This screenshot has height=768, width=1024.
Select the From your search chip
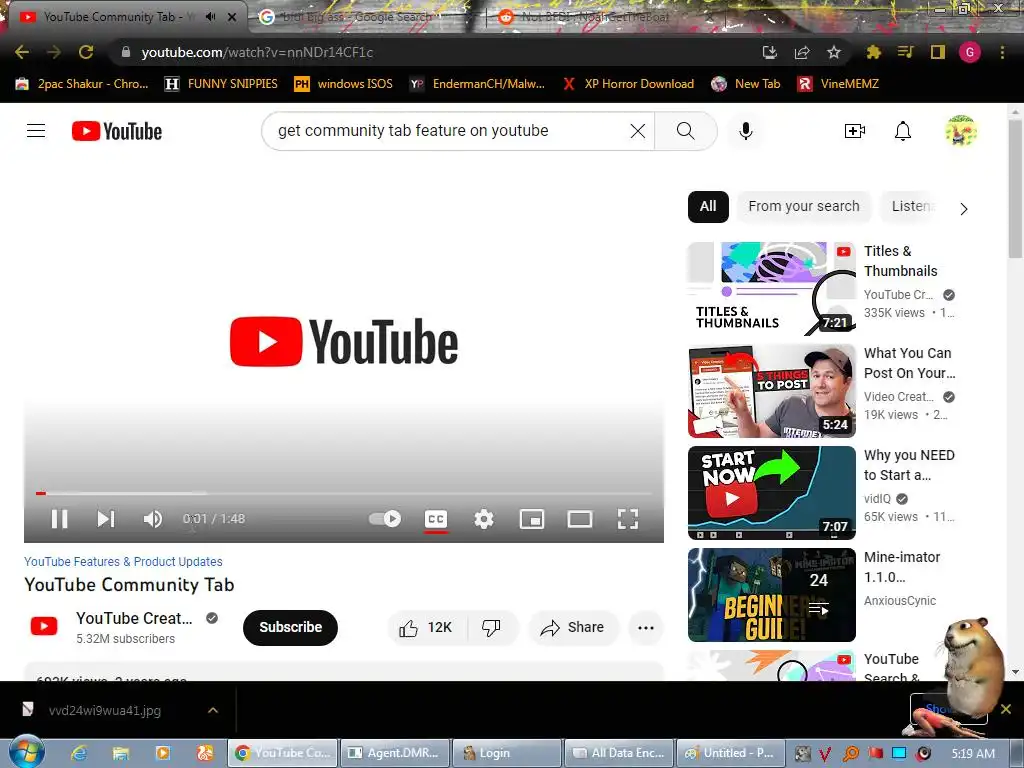coord(804,206)
